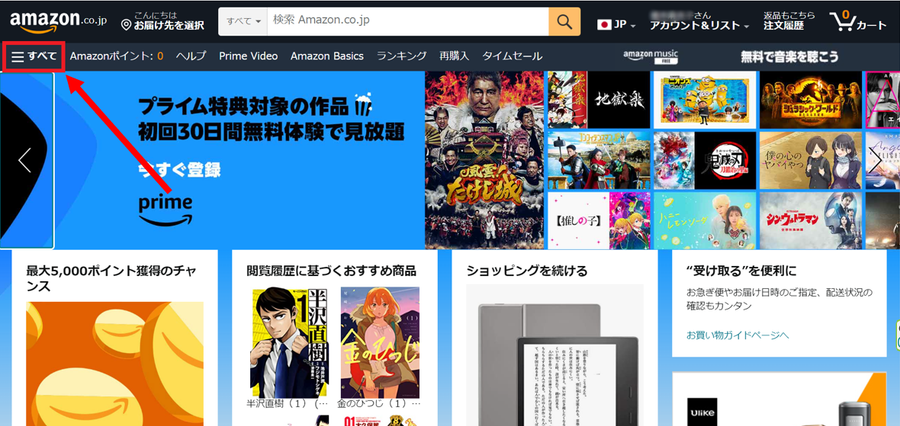Viewport: 900px width, 426px height.
Task: Open 僕の心のヤバイやつ thumbnail
Action: click(811, 160)
